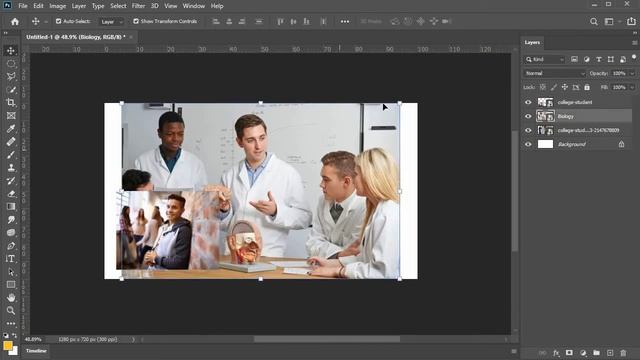Select the Pen tool
The width and height of the screenshot is (640, 360).
(11, 246)
